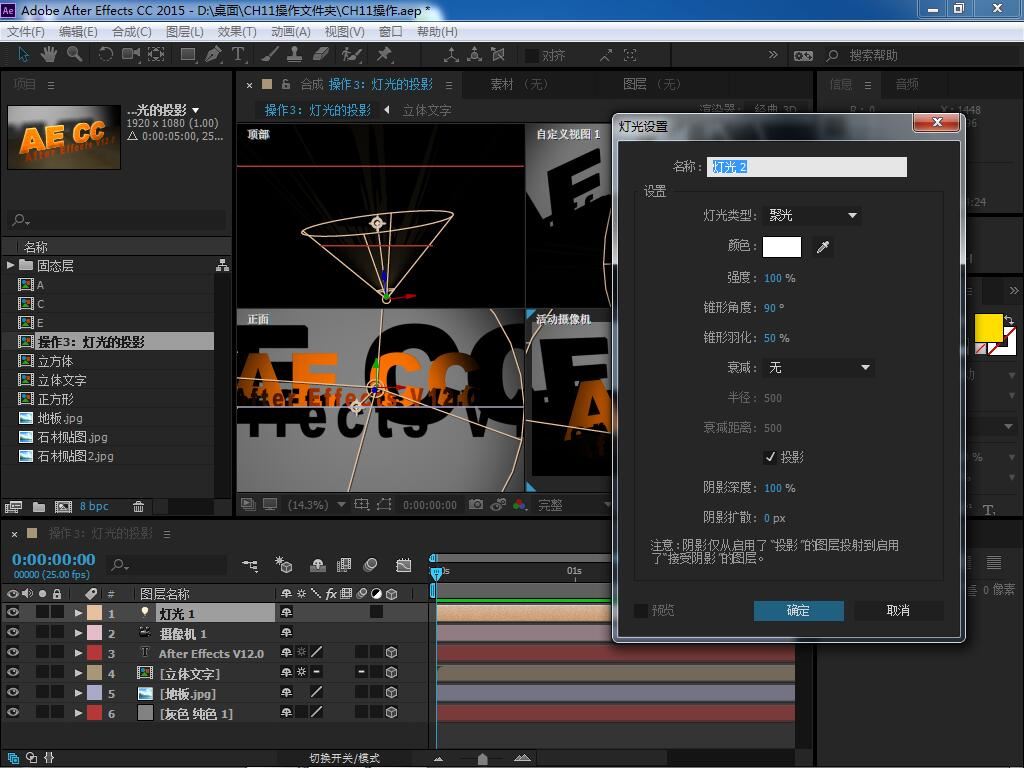This screenshot has width=1024, height=768.
Task: Open the 图层(L) menu
Action: coord(185,31)
